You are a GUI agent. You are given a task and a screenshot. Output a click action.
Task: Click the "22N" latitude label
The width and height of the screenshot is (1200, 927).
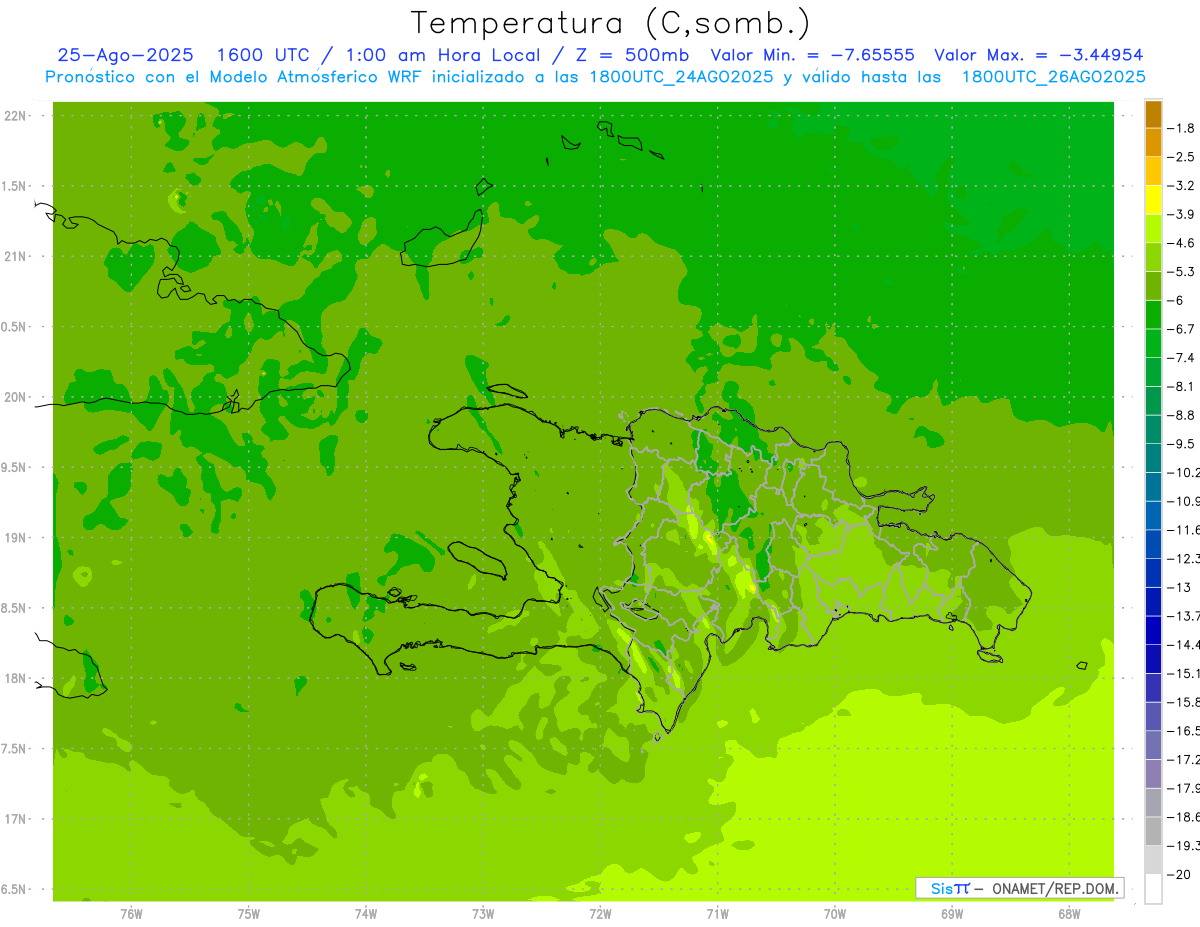click(x=16, y=116)
